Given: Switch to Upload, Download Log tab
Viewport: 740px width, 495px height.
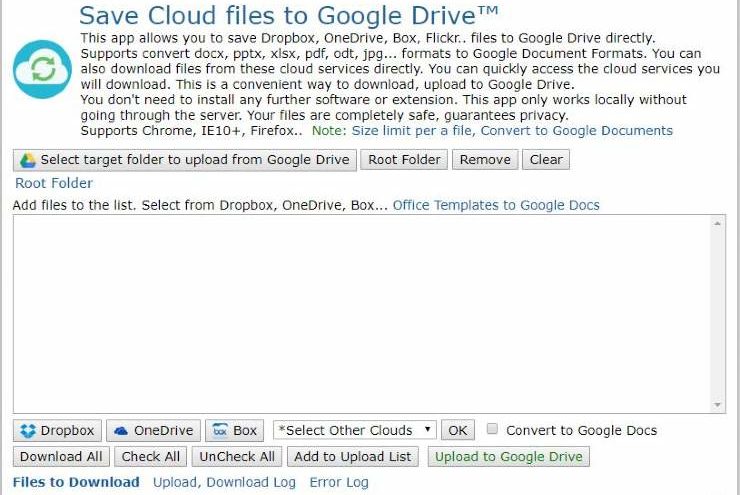Looking at the screenshot, I should point(224,482).
